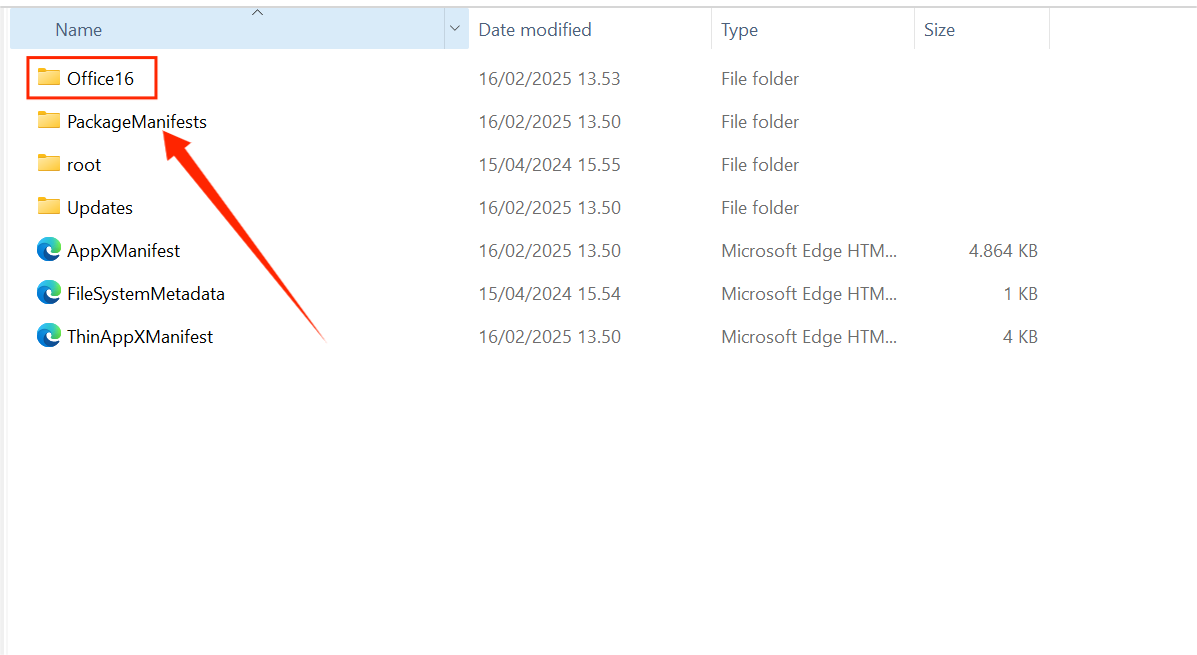Click the 4.864 KB size value
This screenshot has height=655, width=1197.
click(x=1002, y=250)
